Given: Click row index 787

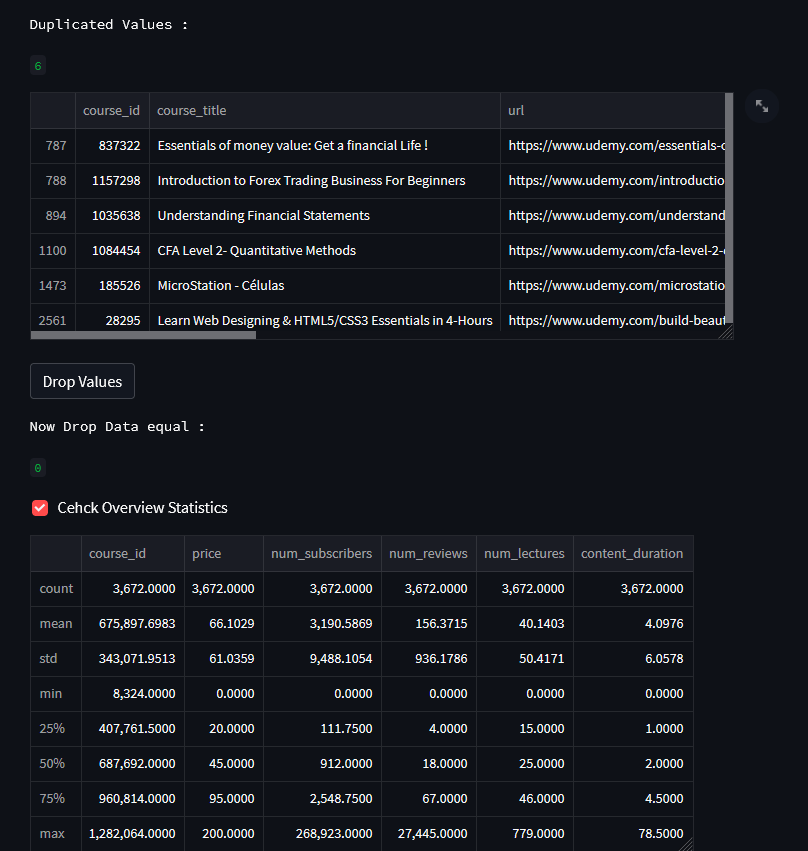Looking at the screenshot, I should tap(53, 146).
